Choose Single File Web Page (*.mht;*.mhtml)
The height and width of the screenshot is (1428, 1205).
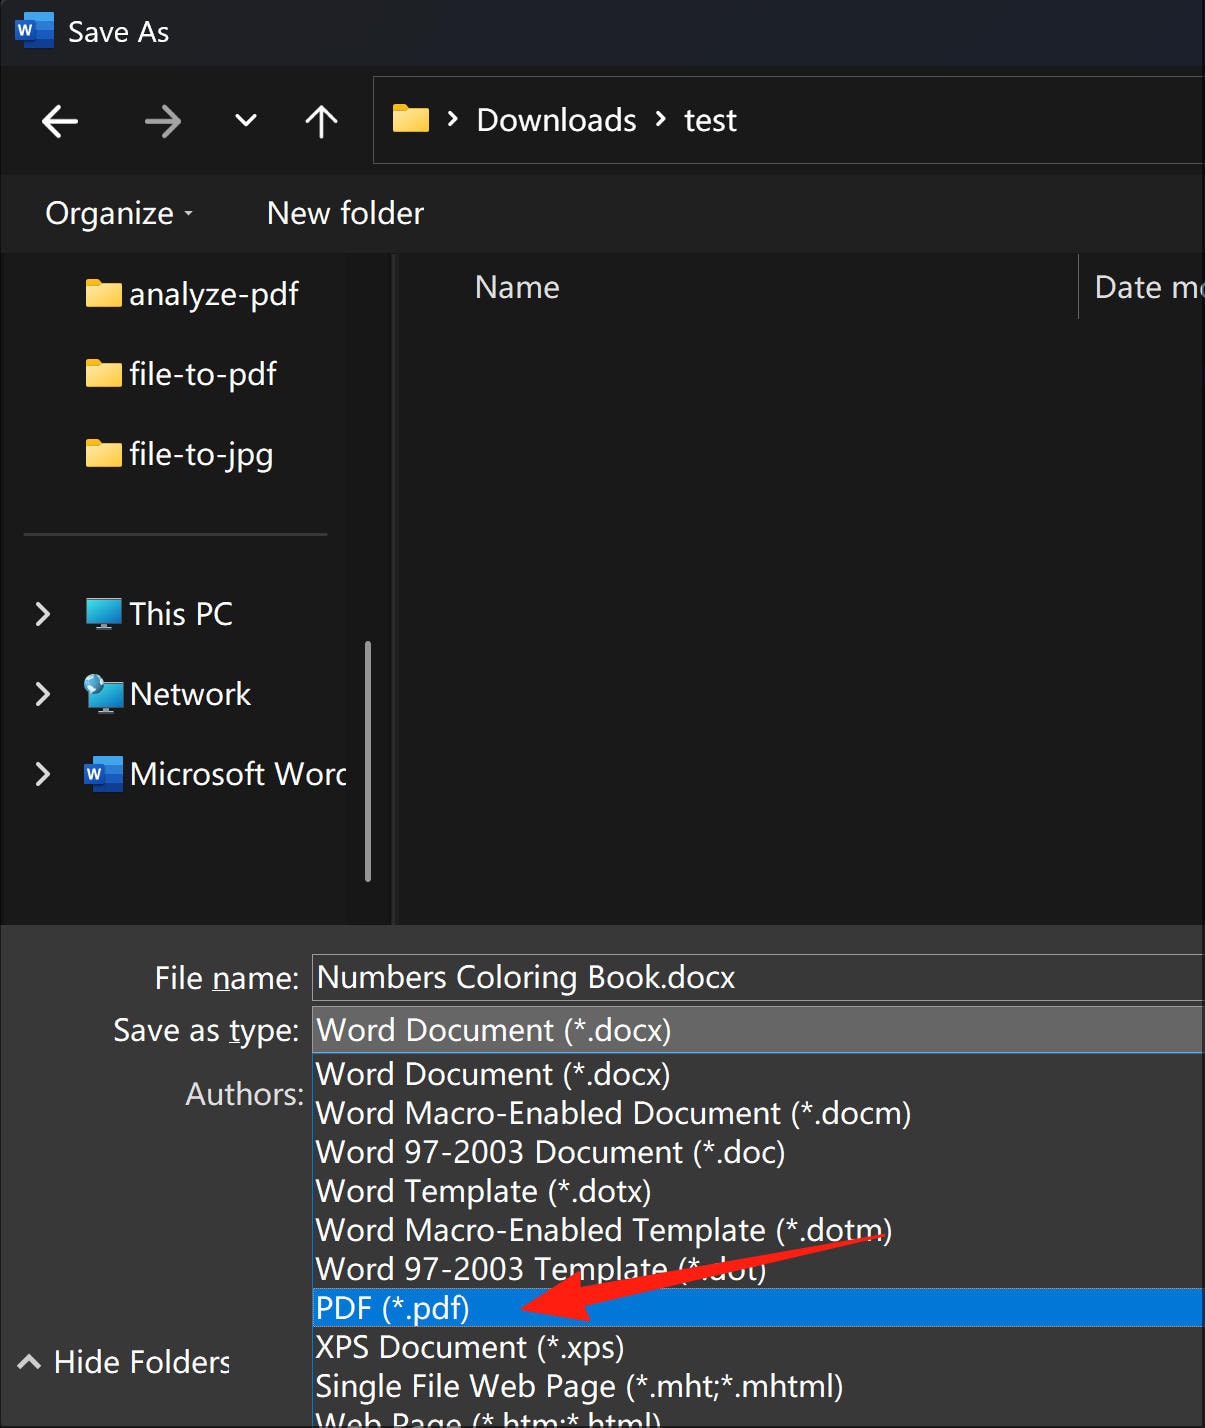[758, 1386]
